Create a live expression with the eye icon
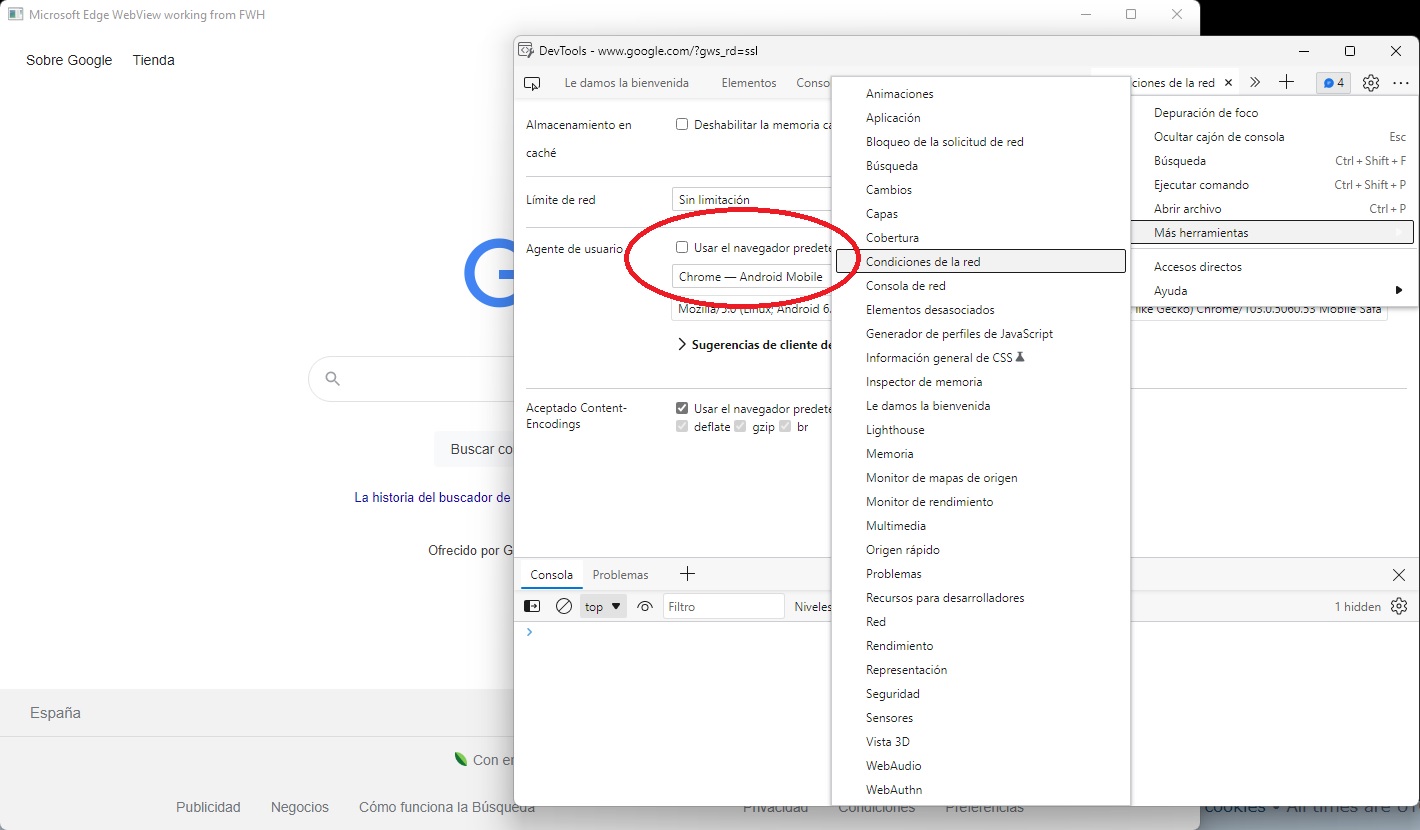 pos(645,606)
